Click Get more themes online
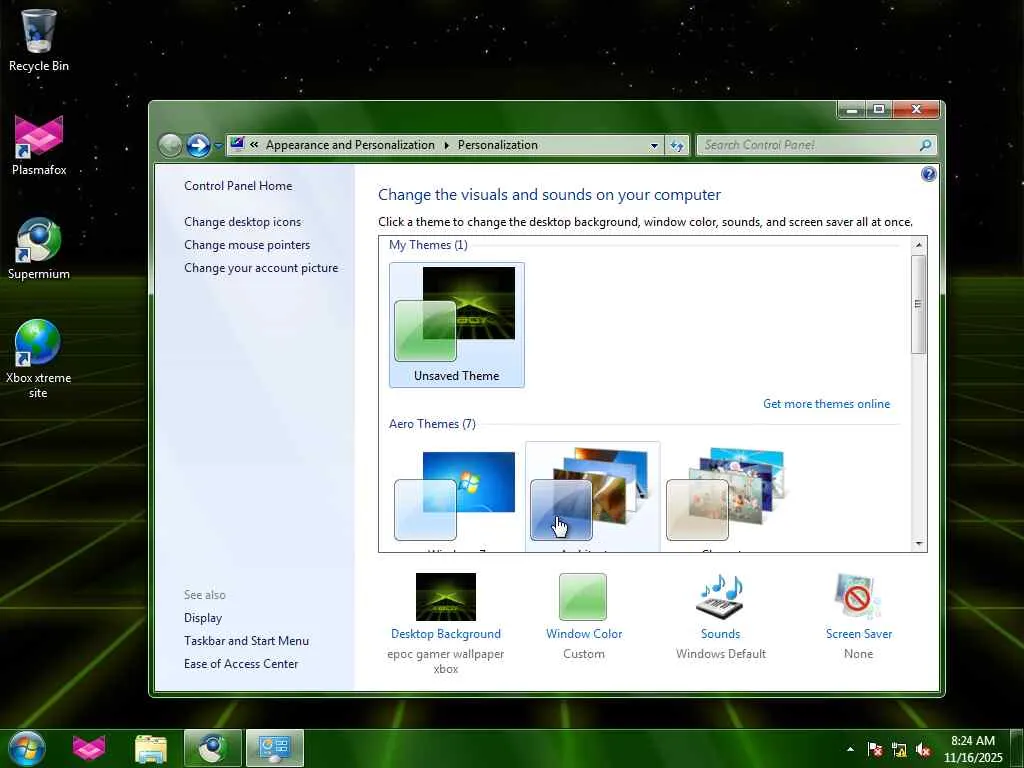This screenshot has height=768, width=1024. (826, 404)
